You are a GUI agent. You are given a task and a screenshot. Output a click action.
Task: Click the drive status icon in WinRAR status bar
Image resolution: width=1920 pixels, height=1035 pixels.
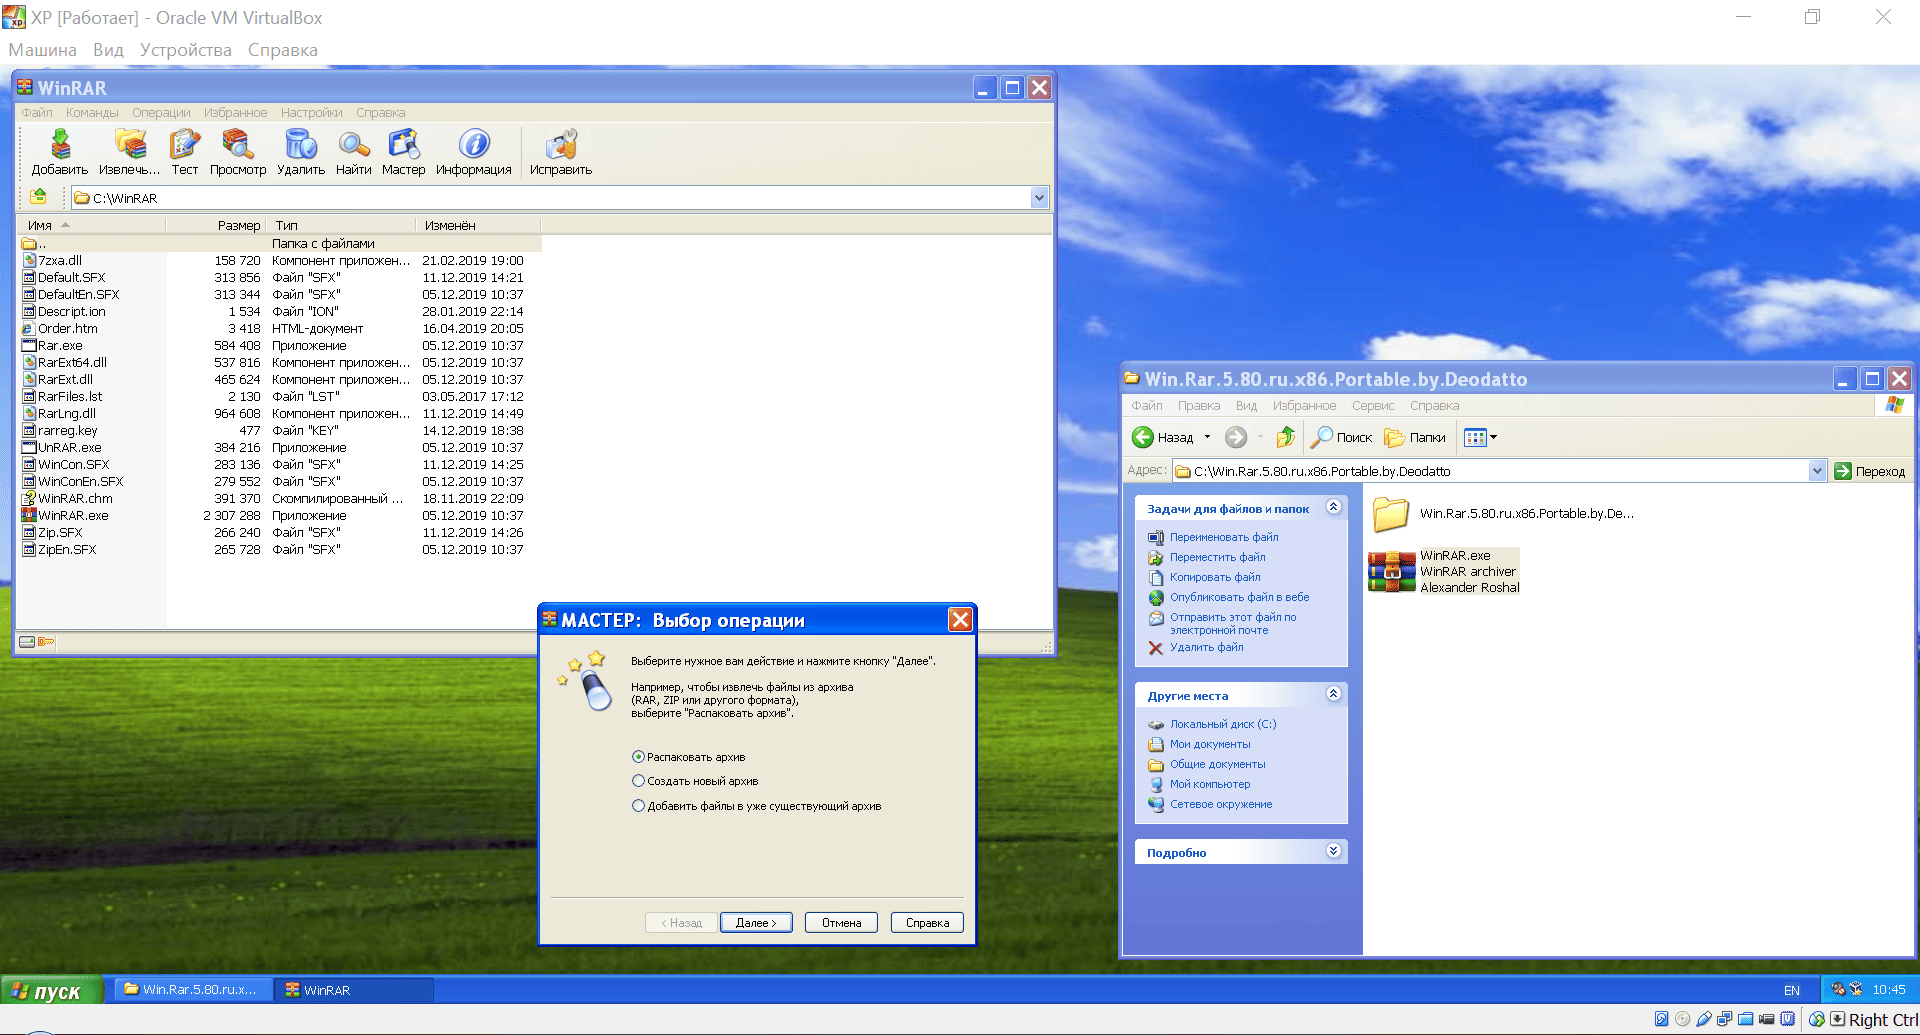(27, 642)
